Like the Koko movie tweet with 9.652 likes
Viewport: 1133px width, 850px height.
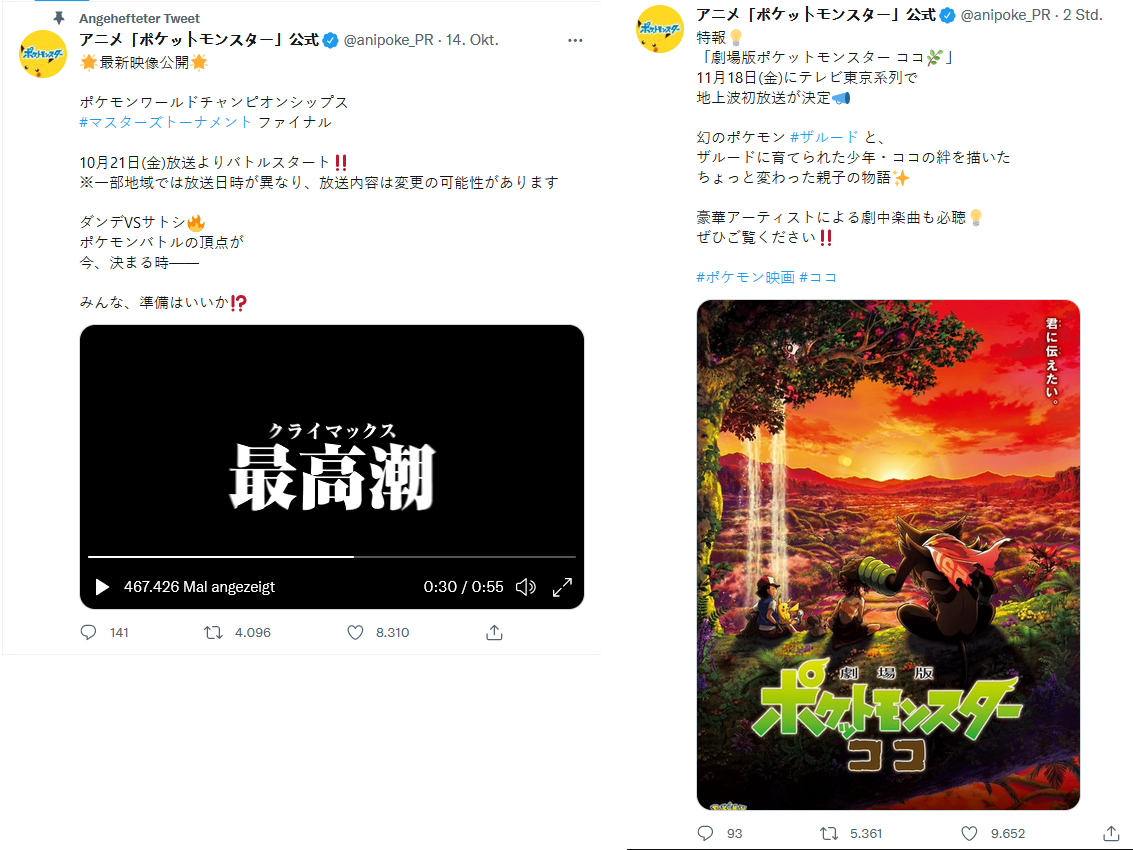(970, 833)
